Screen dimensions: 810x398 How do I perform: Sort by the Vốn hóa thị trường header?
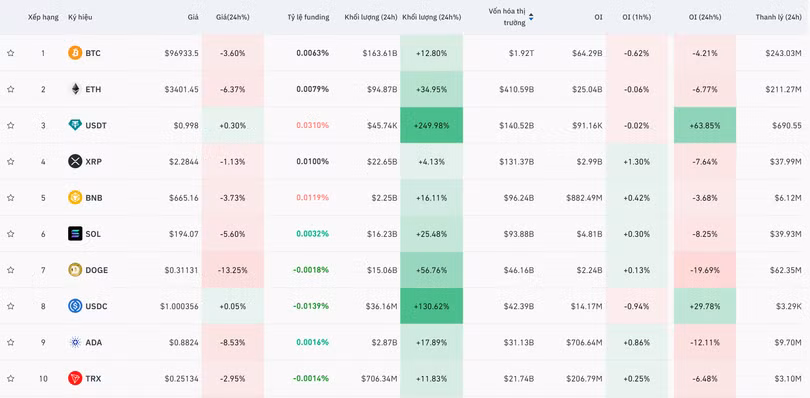[507, 17]
